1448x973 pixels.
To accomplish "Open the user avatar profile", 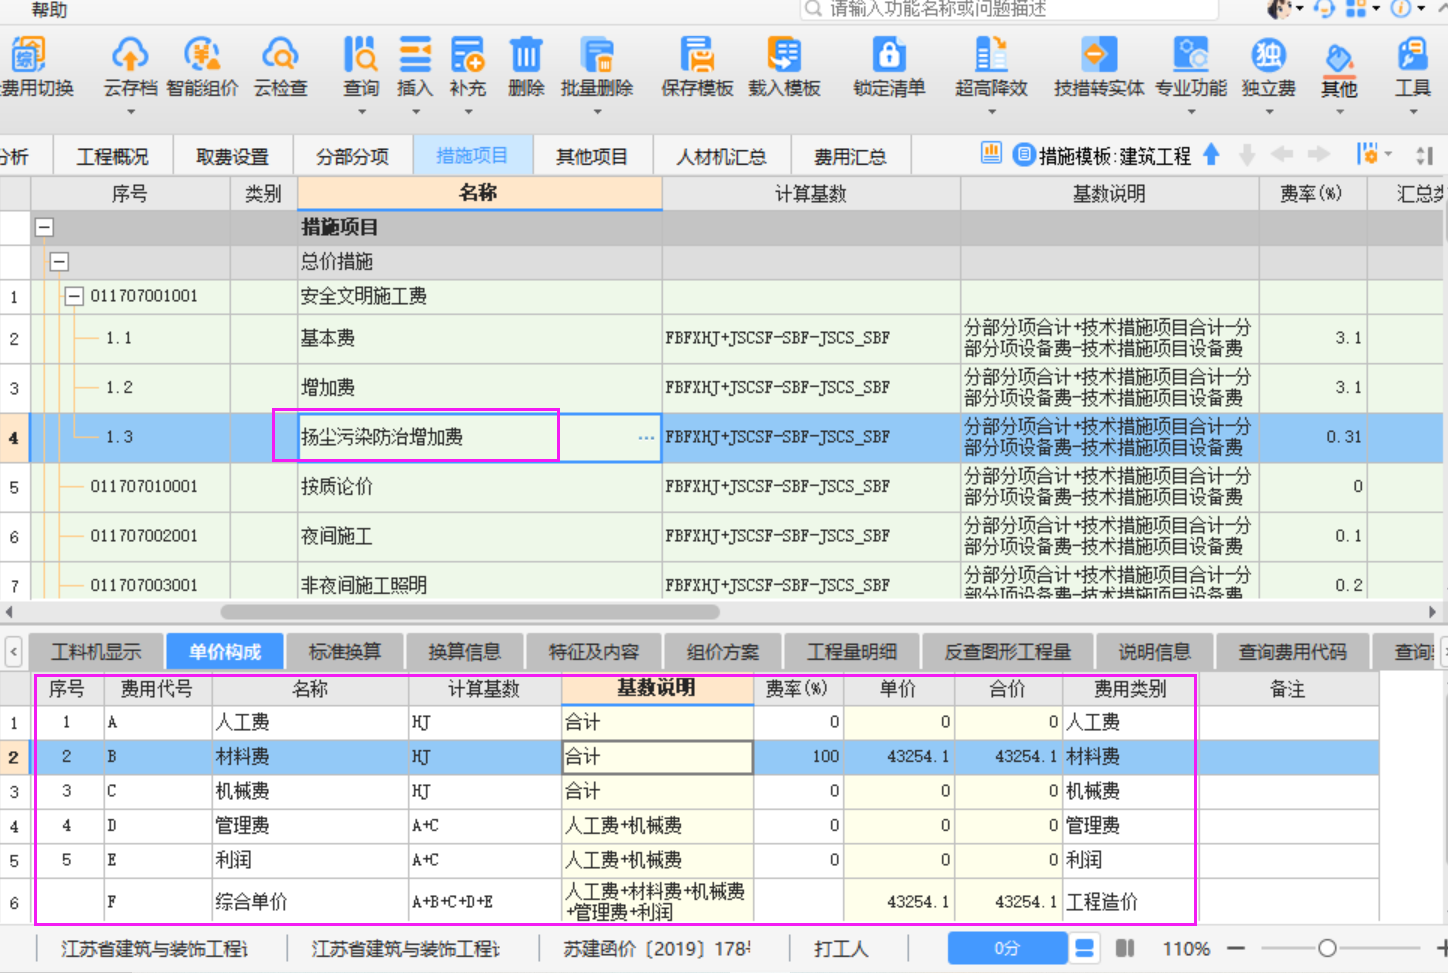I will (x=1279, y=9).
